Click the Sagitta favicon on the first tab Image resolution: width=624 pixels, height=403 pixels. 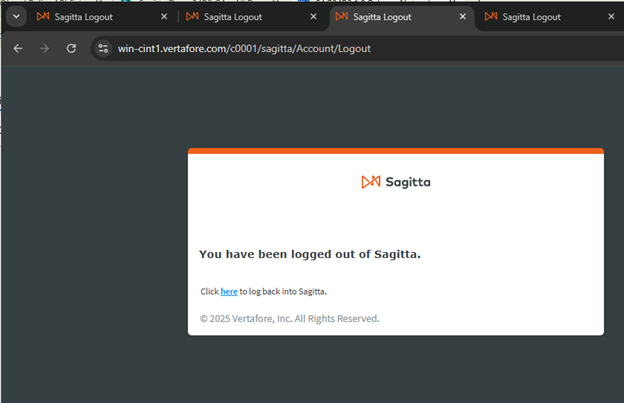tap(43, 16)
